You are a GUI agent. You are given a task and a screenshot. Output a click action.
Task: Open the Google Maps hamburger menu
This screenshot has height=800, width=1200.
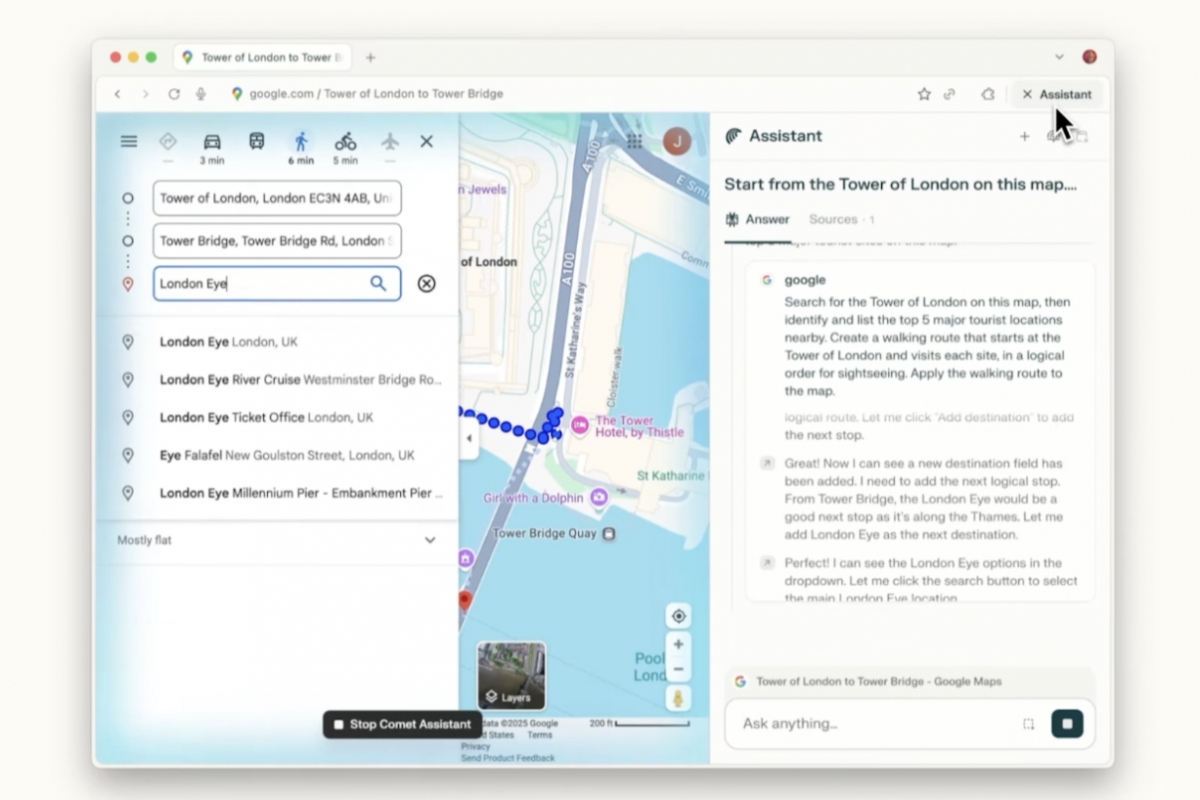[x=129, y=141]
